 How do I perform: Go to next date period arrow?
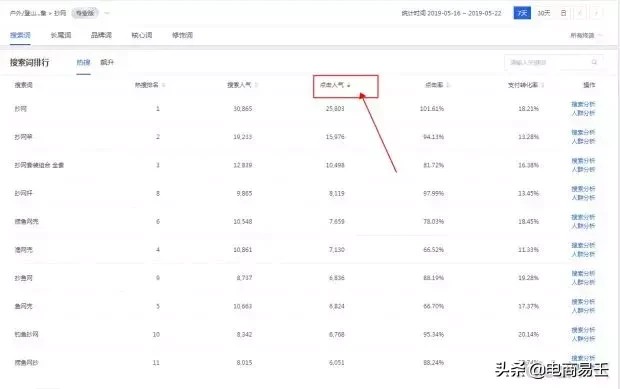[596, 13]
